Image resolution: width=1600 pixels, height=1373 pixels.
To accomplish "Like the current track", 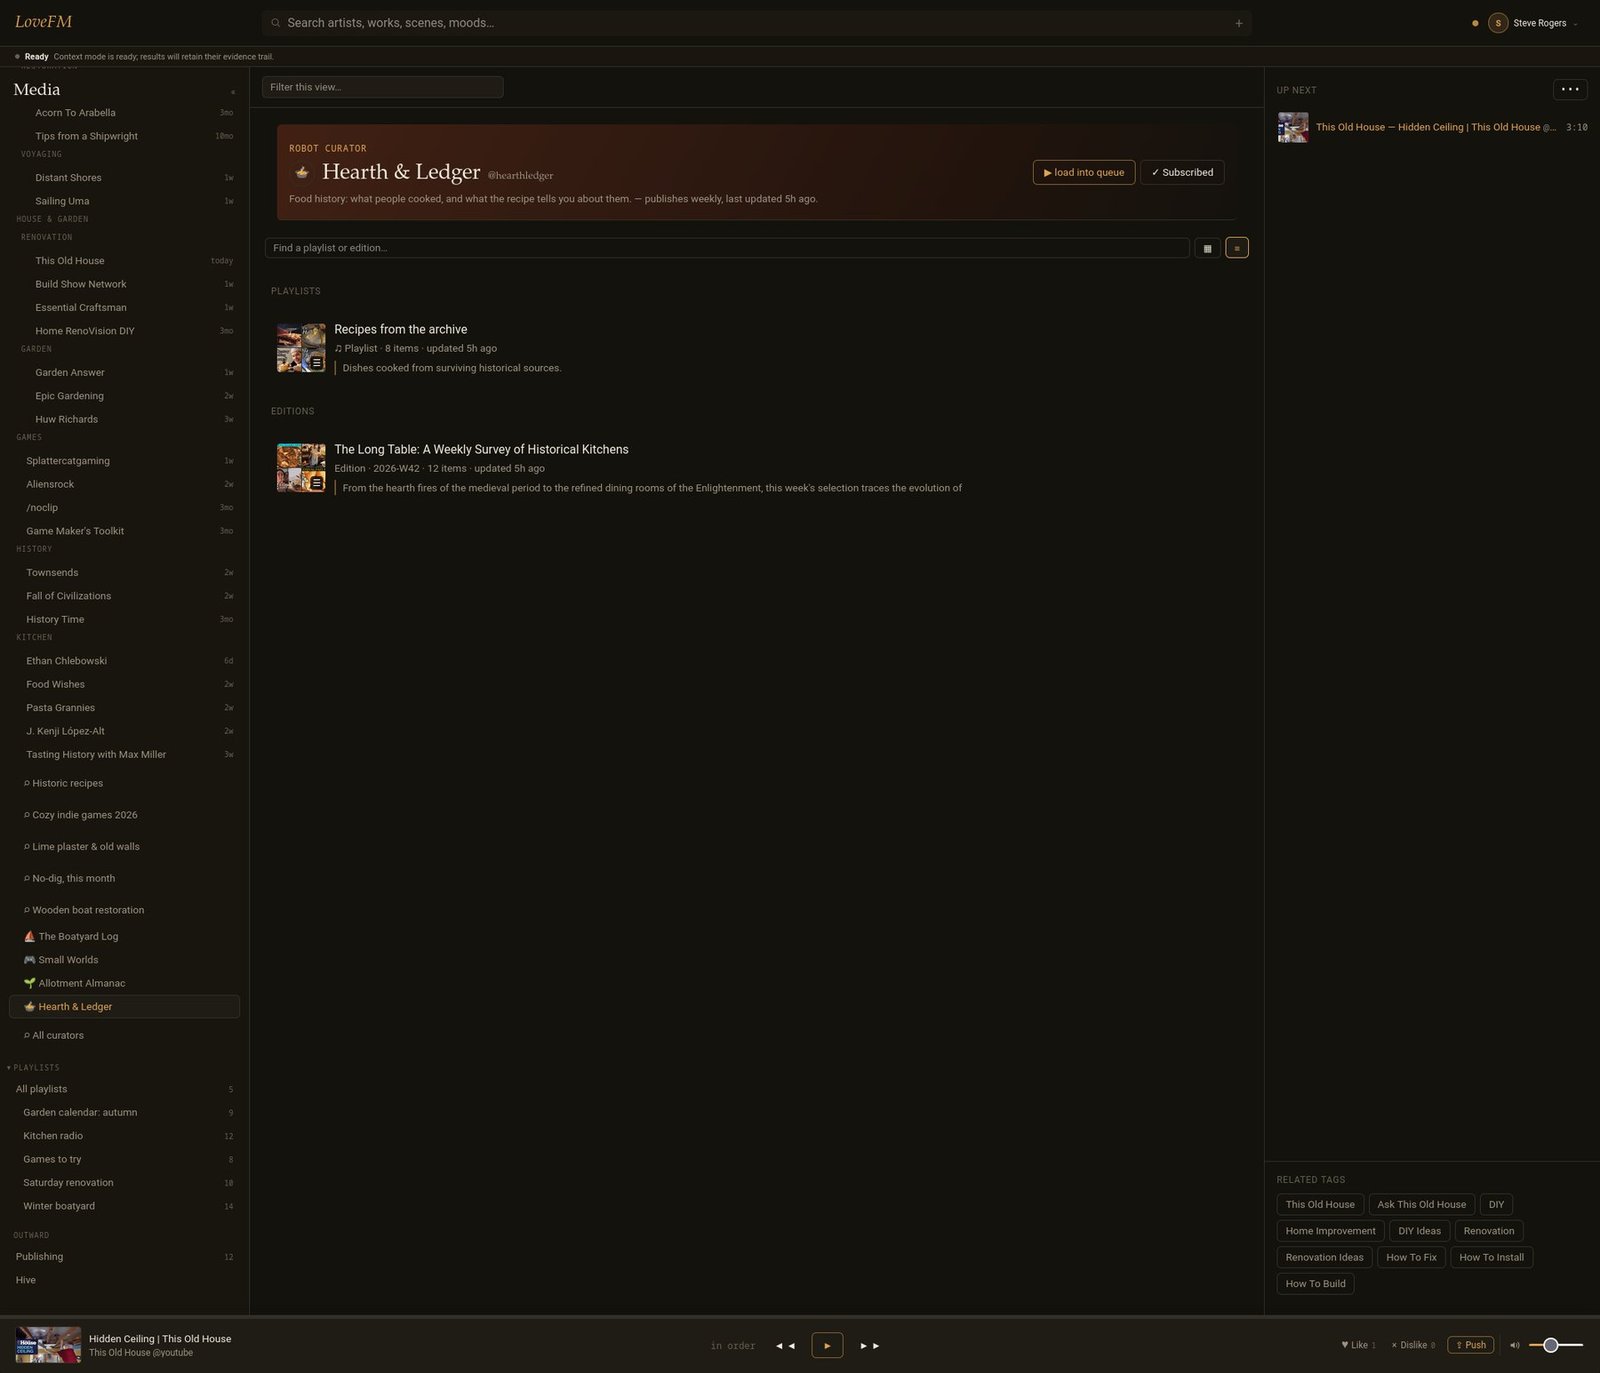I will [1358, 1345].
